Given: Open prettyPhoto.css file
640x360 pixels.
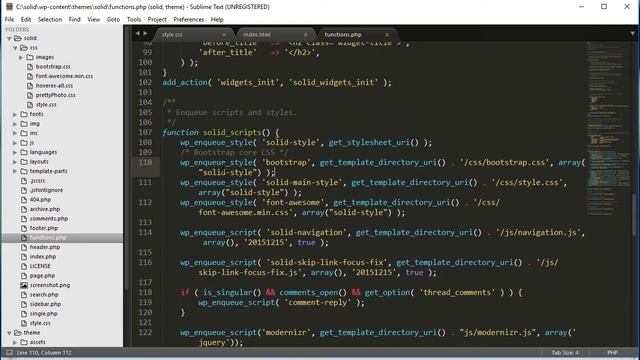Looking at the screenshot, I should pos(56,95).
